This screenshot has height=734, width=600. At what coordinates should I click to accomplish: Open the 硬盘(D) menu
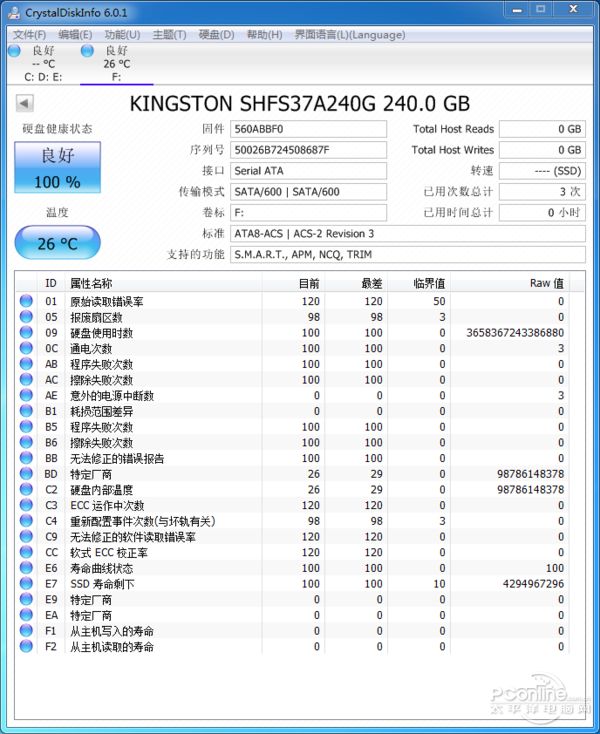(216, 35)
